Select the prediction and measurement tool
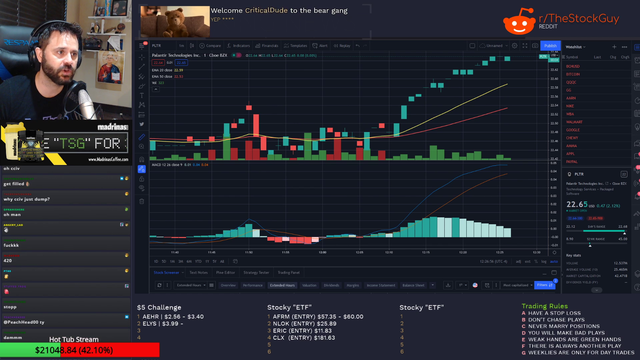640x360 pixels. [x=142, y=115]
